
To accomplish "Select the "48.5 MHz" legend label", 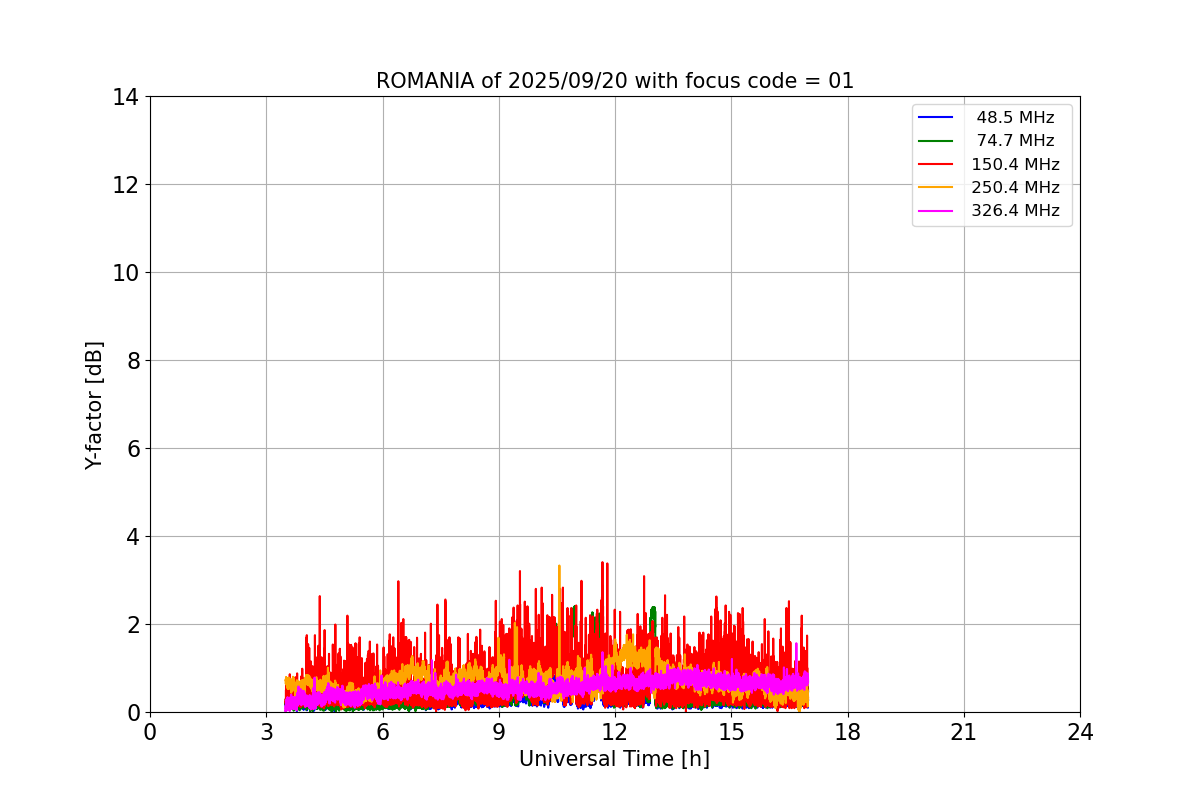I will coord(1015,118).
